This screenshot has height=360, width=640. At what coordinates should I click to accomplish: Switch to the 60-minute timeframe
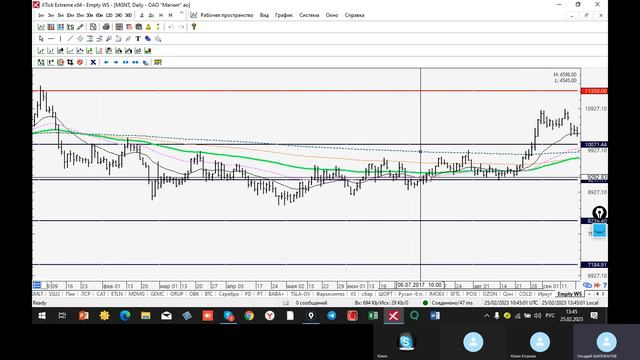click(99, 15)
